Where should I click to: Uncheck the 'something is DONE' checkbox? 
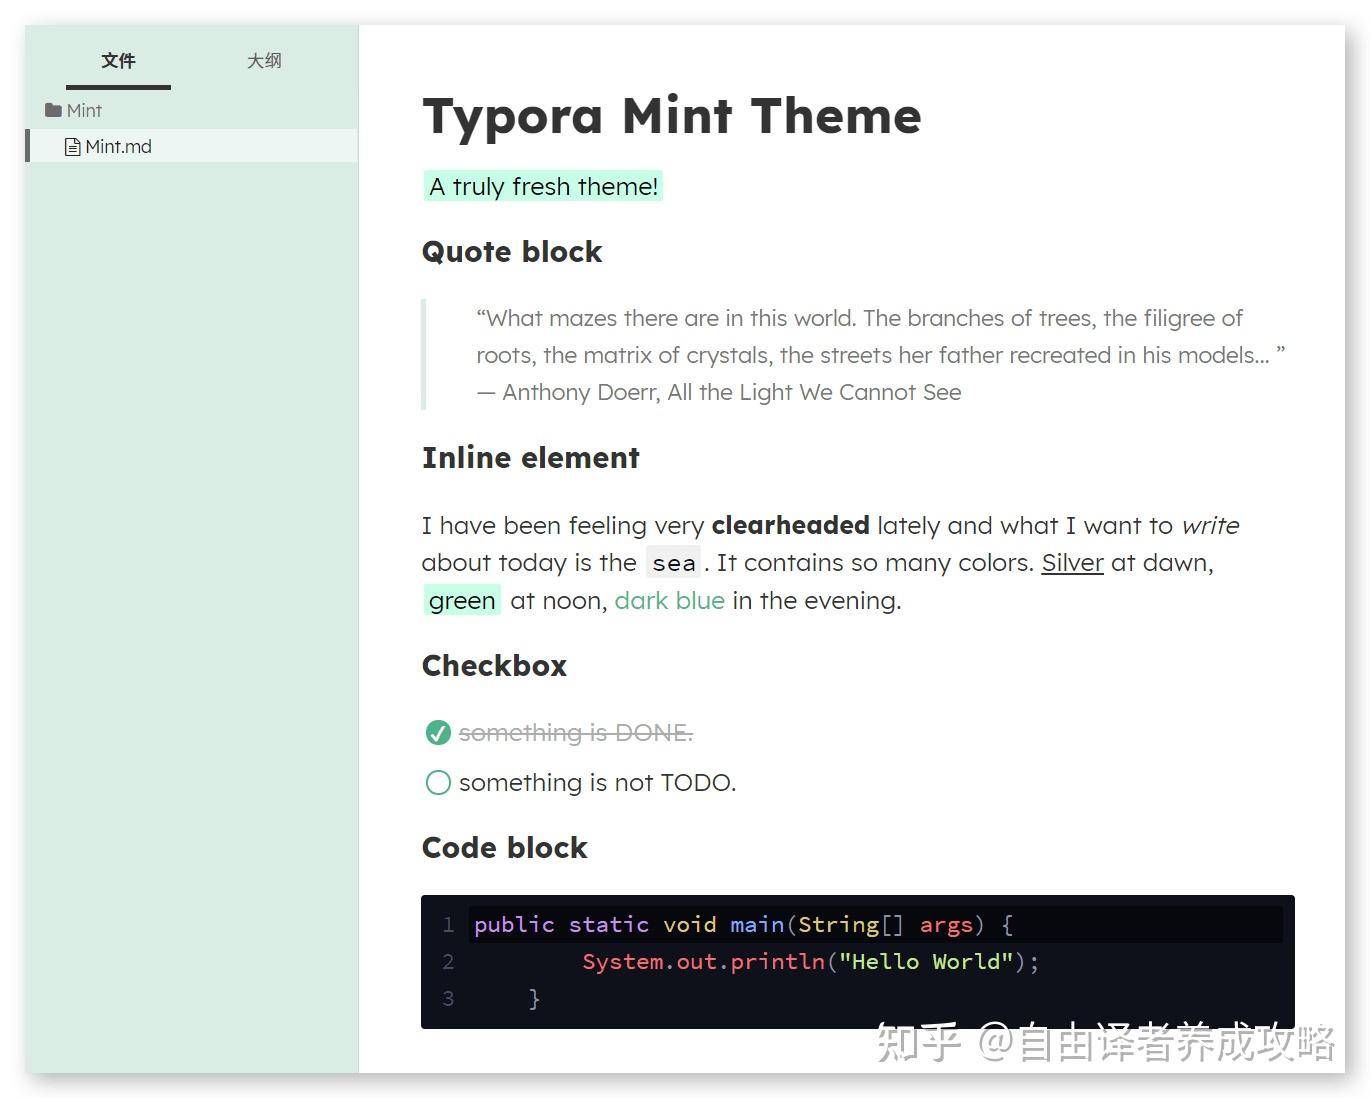(438, 733)
